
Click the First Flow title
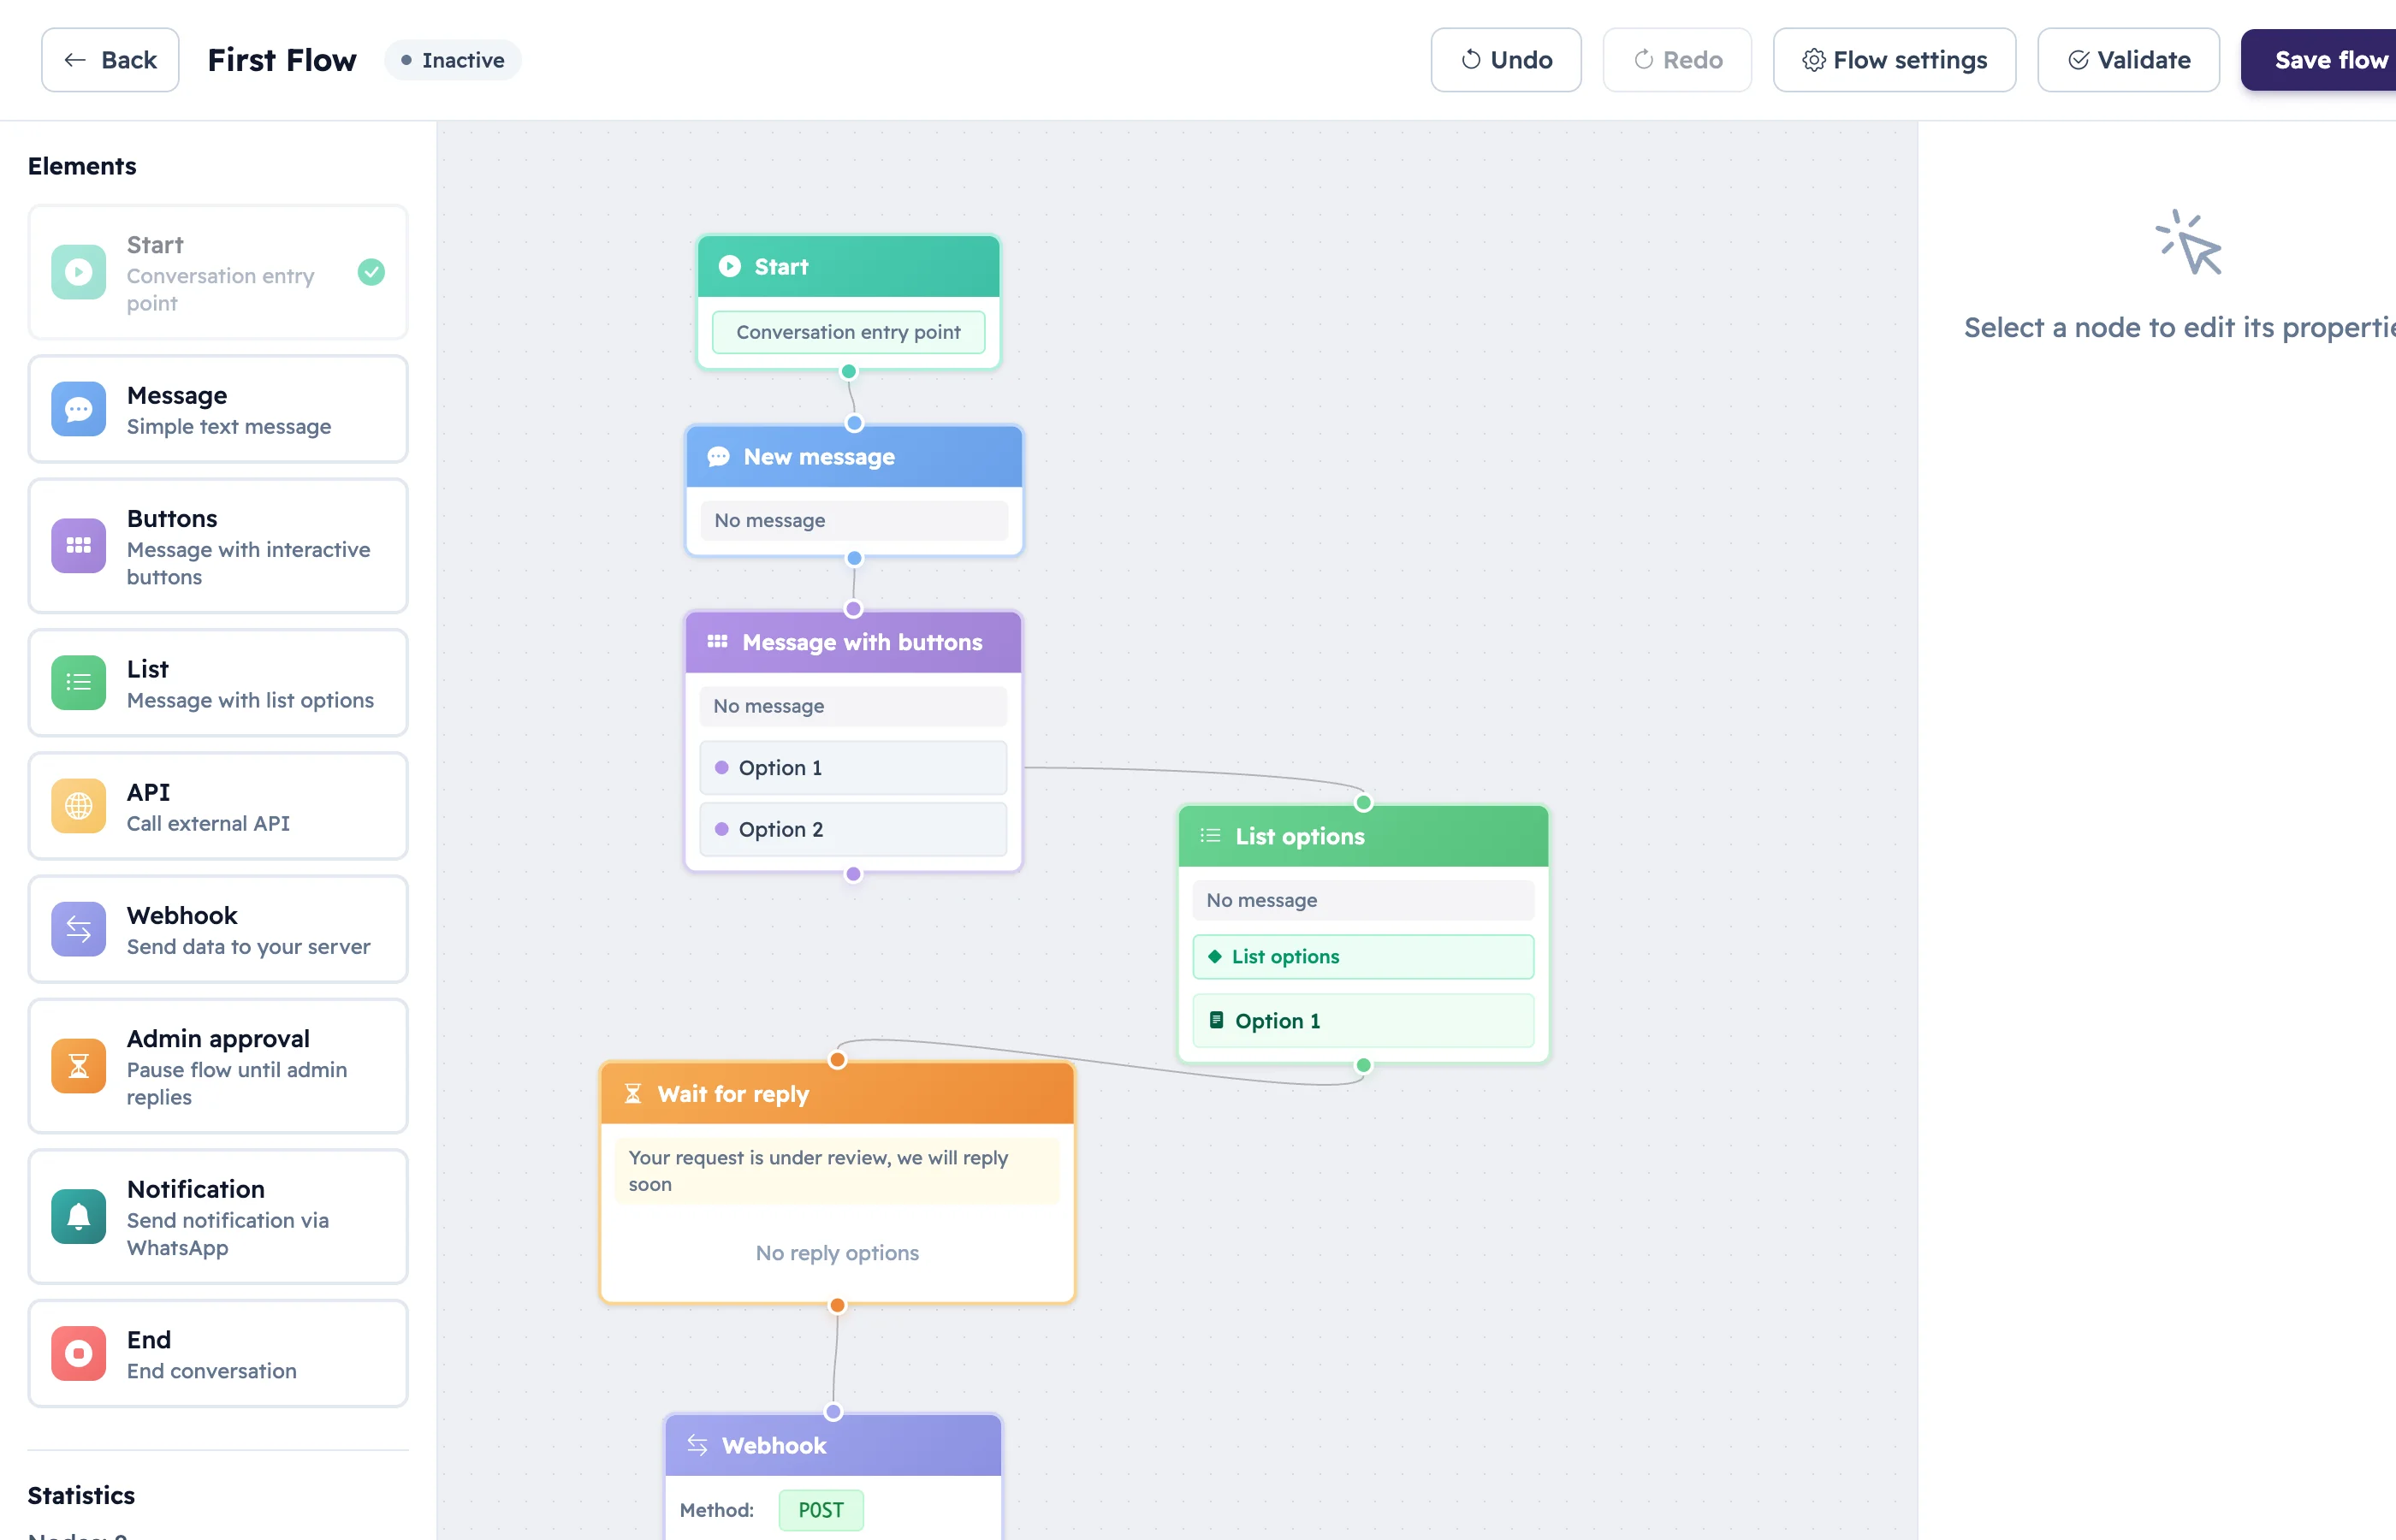coord(282,60)
